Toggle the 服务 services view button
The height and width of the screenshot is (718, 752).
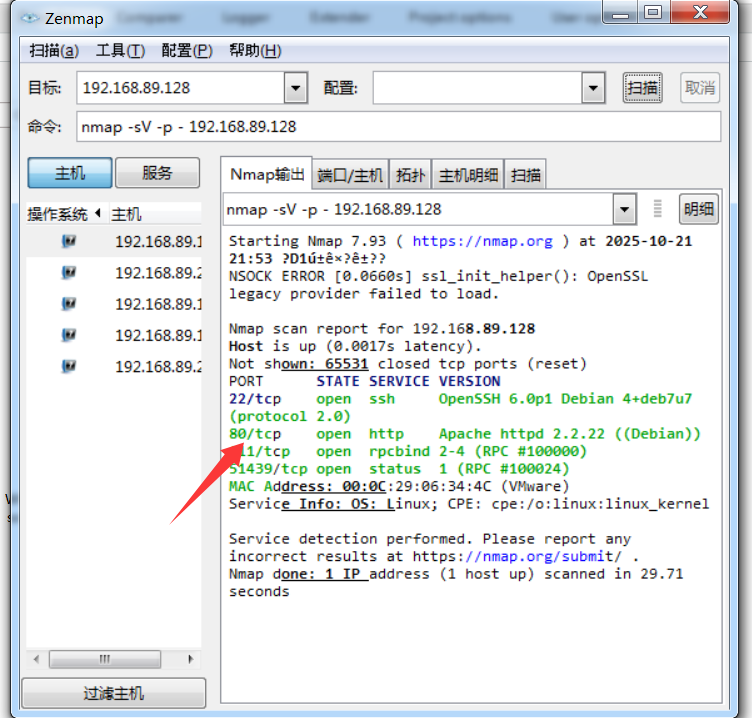point(157,173)
